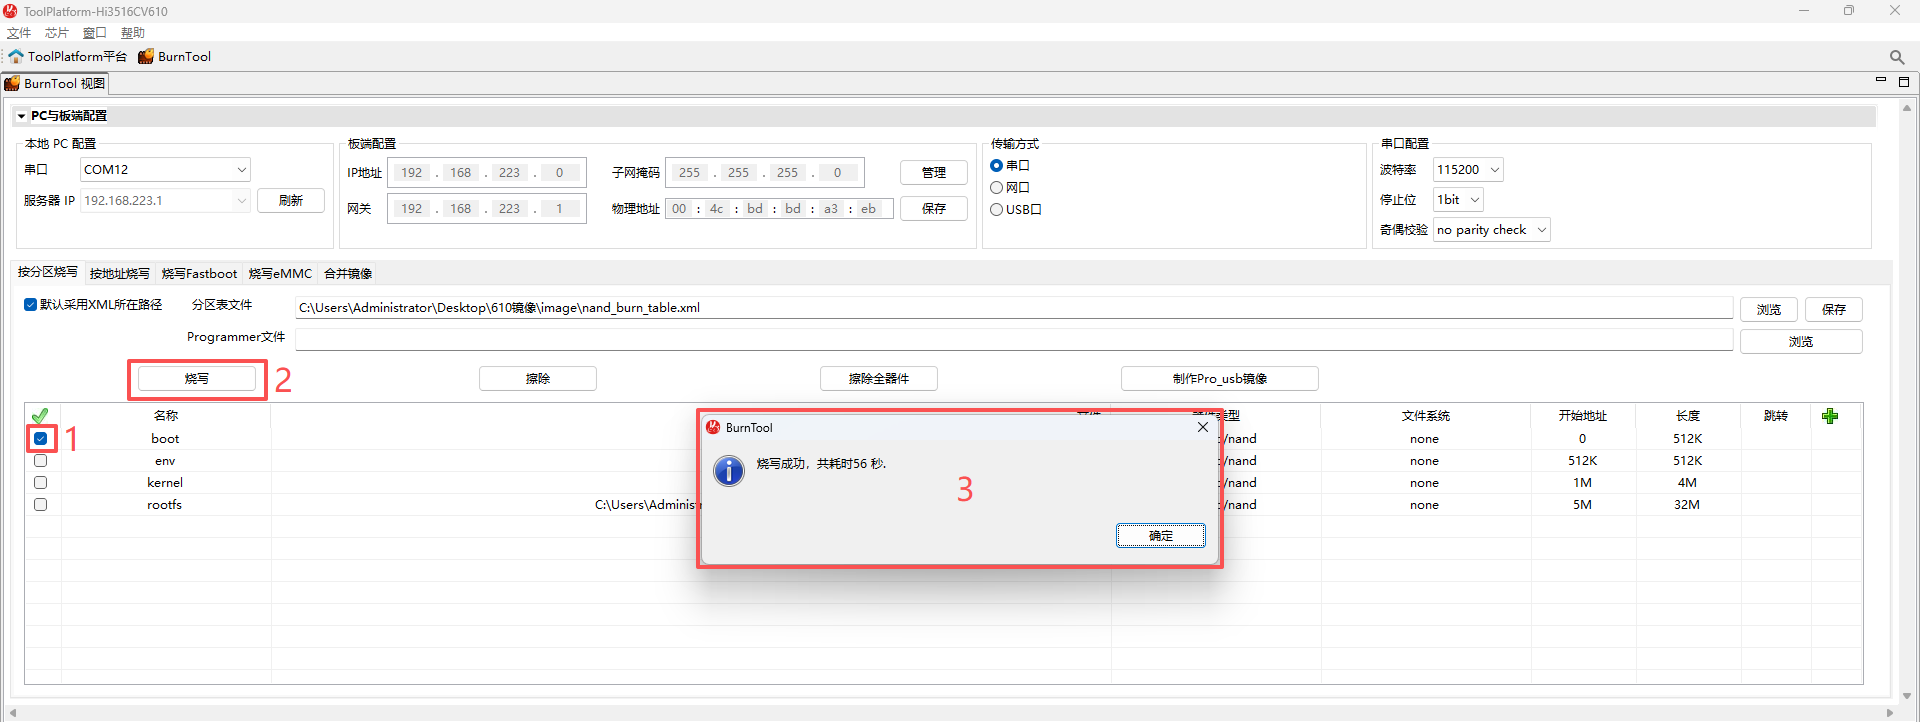
Task: Open the 窗口 menu
Action: pos(95,33)
